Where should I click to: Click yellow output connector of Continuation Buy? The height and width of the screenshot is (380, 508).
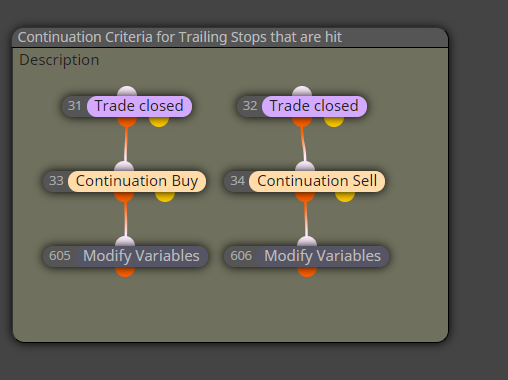[x=165, y=196]
